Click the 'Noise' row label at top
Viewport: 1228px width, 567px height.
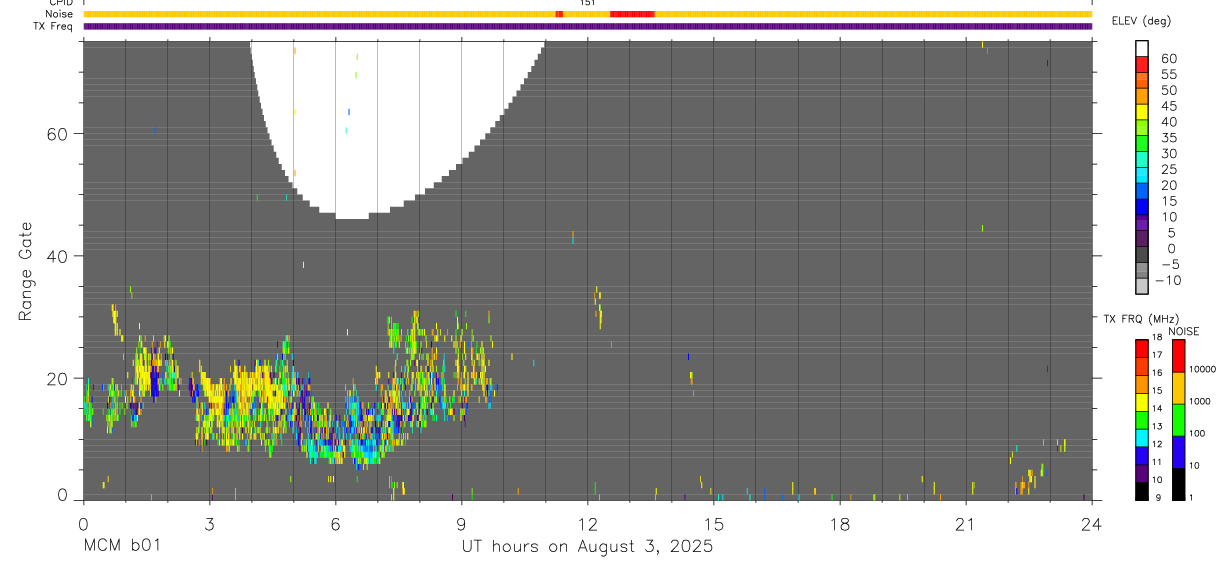click(x=58, y=14)
